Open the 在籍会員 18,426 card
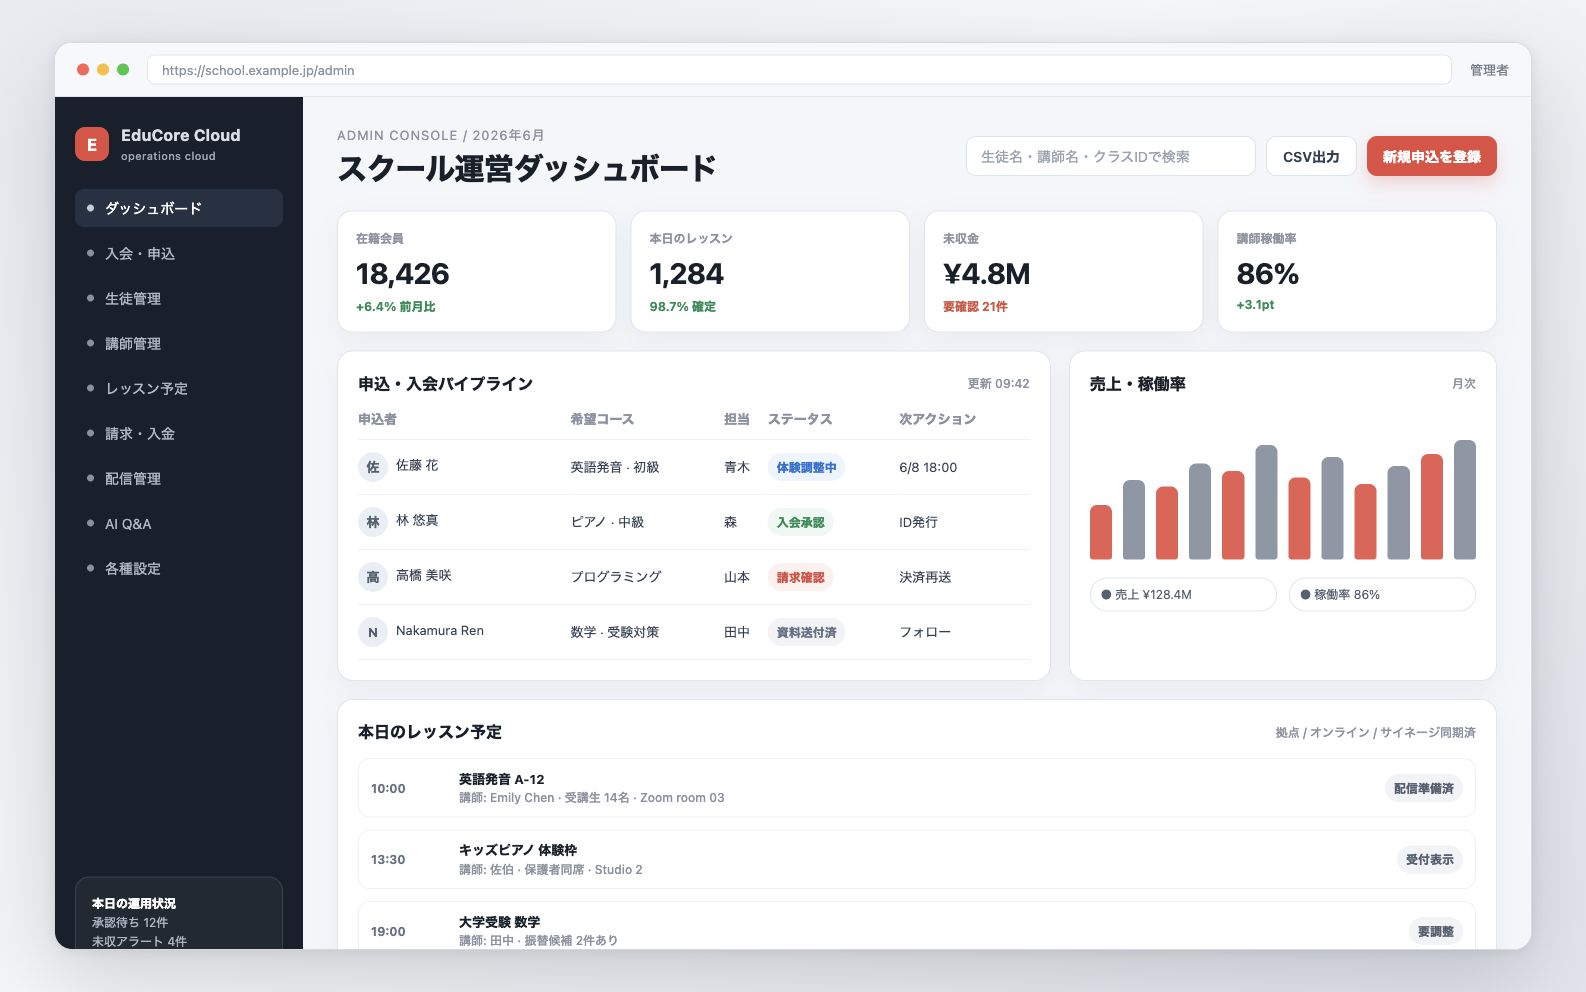Image resolution: width=1586 pixels, height=992 pixels. coord(476,271)
